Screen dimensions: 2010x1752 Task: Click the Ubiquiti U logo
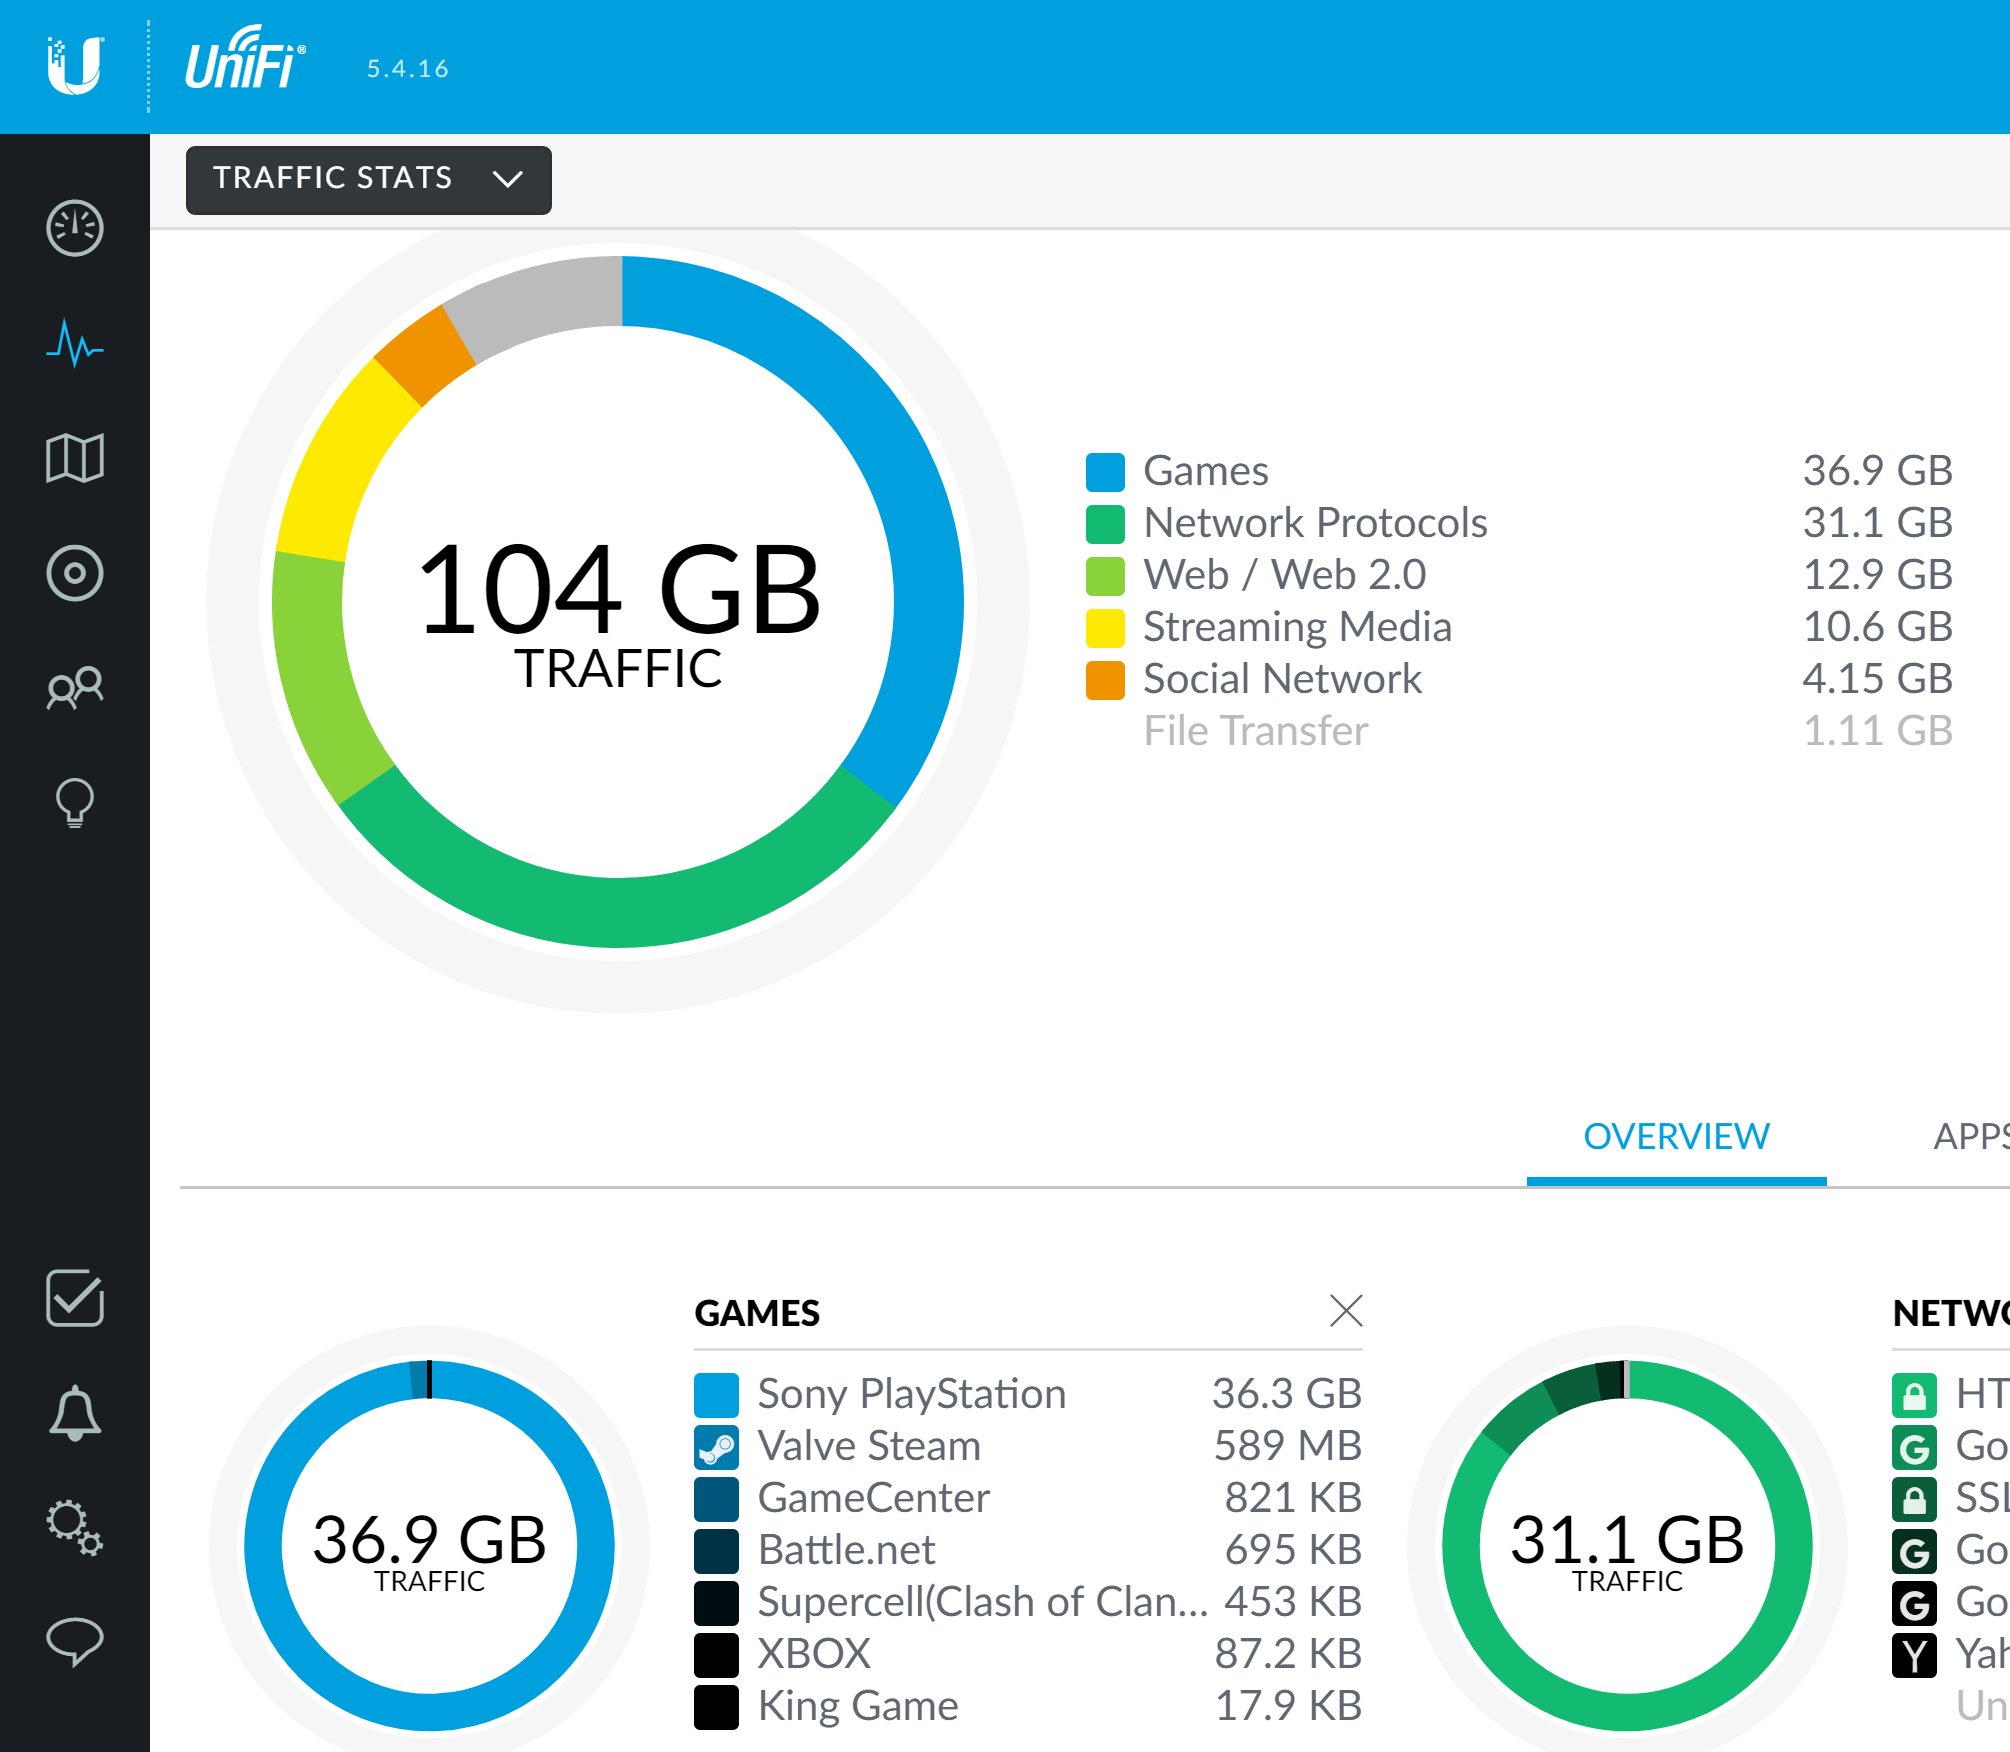point(75,66)
